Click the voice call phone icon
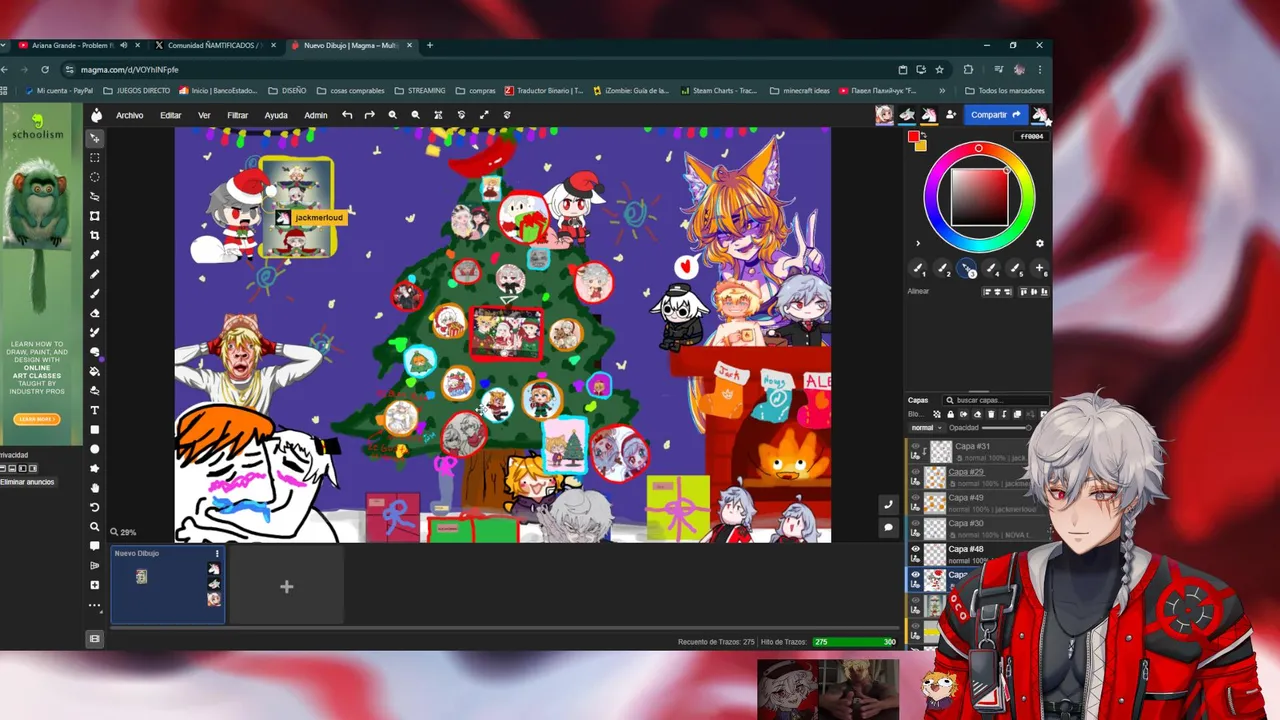Image resolution: width=1280 pixels, height=720 pixels. click(888, 505)
